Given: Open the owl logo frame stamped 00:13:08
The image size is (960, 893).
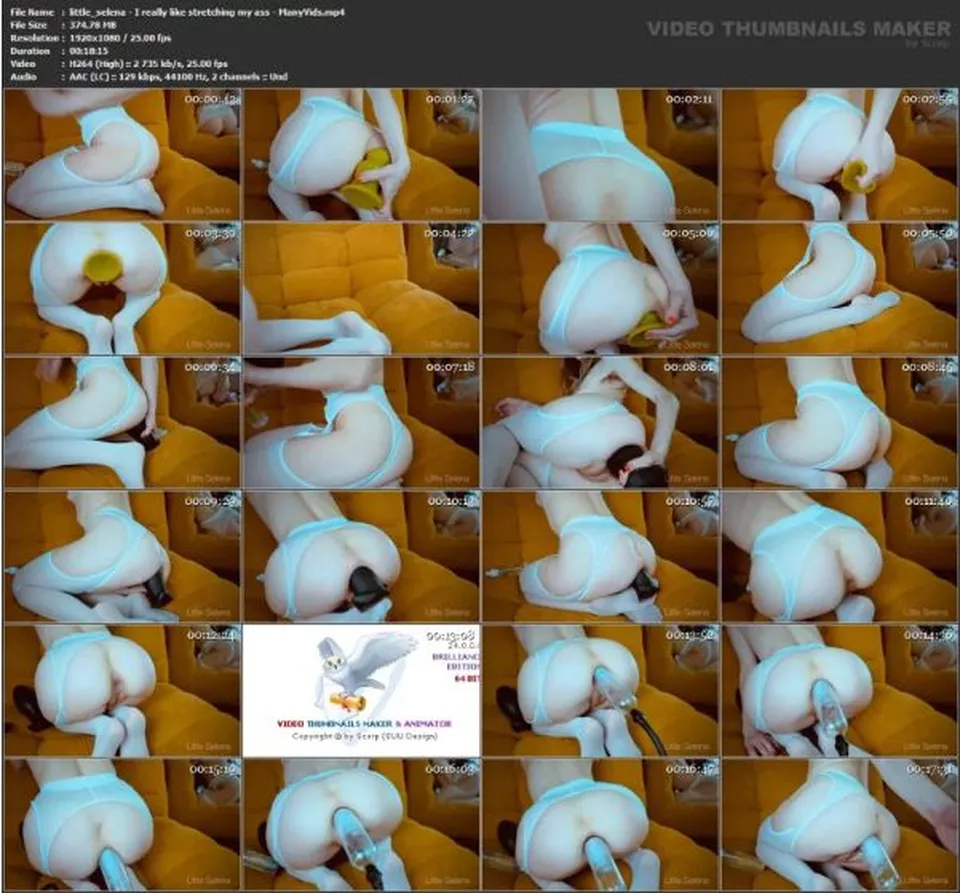Looking at the screenshot, I should (361, 690).
